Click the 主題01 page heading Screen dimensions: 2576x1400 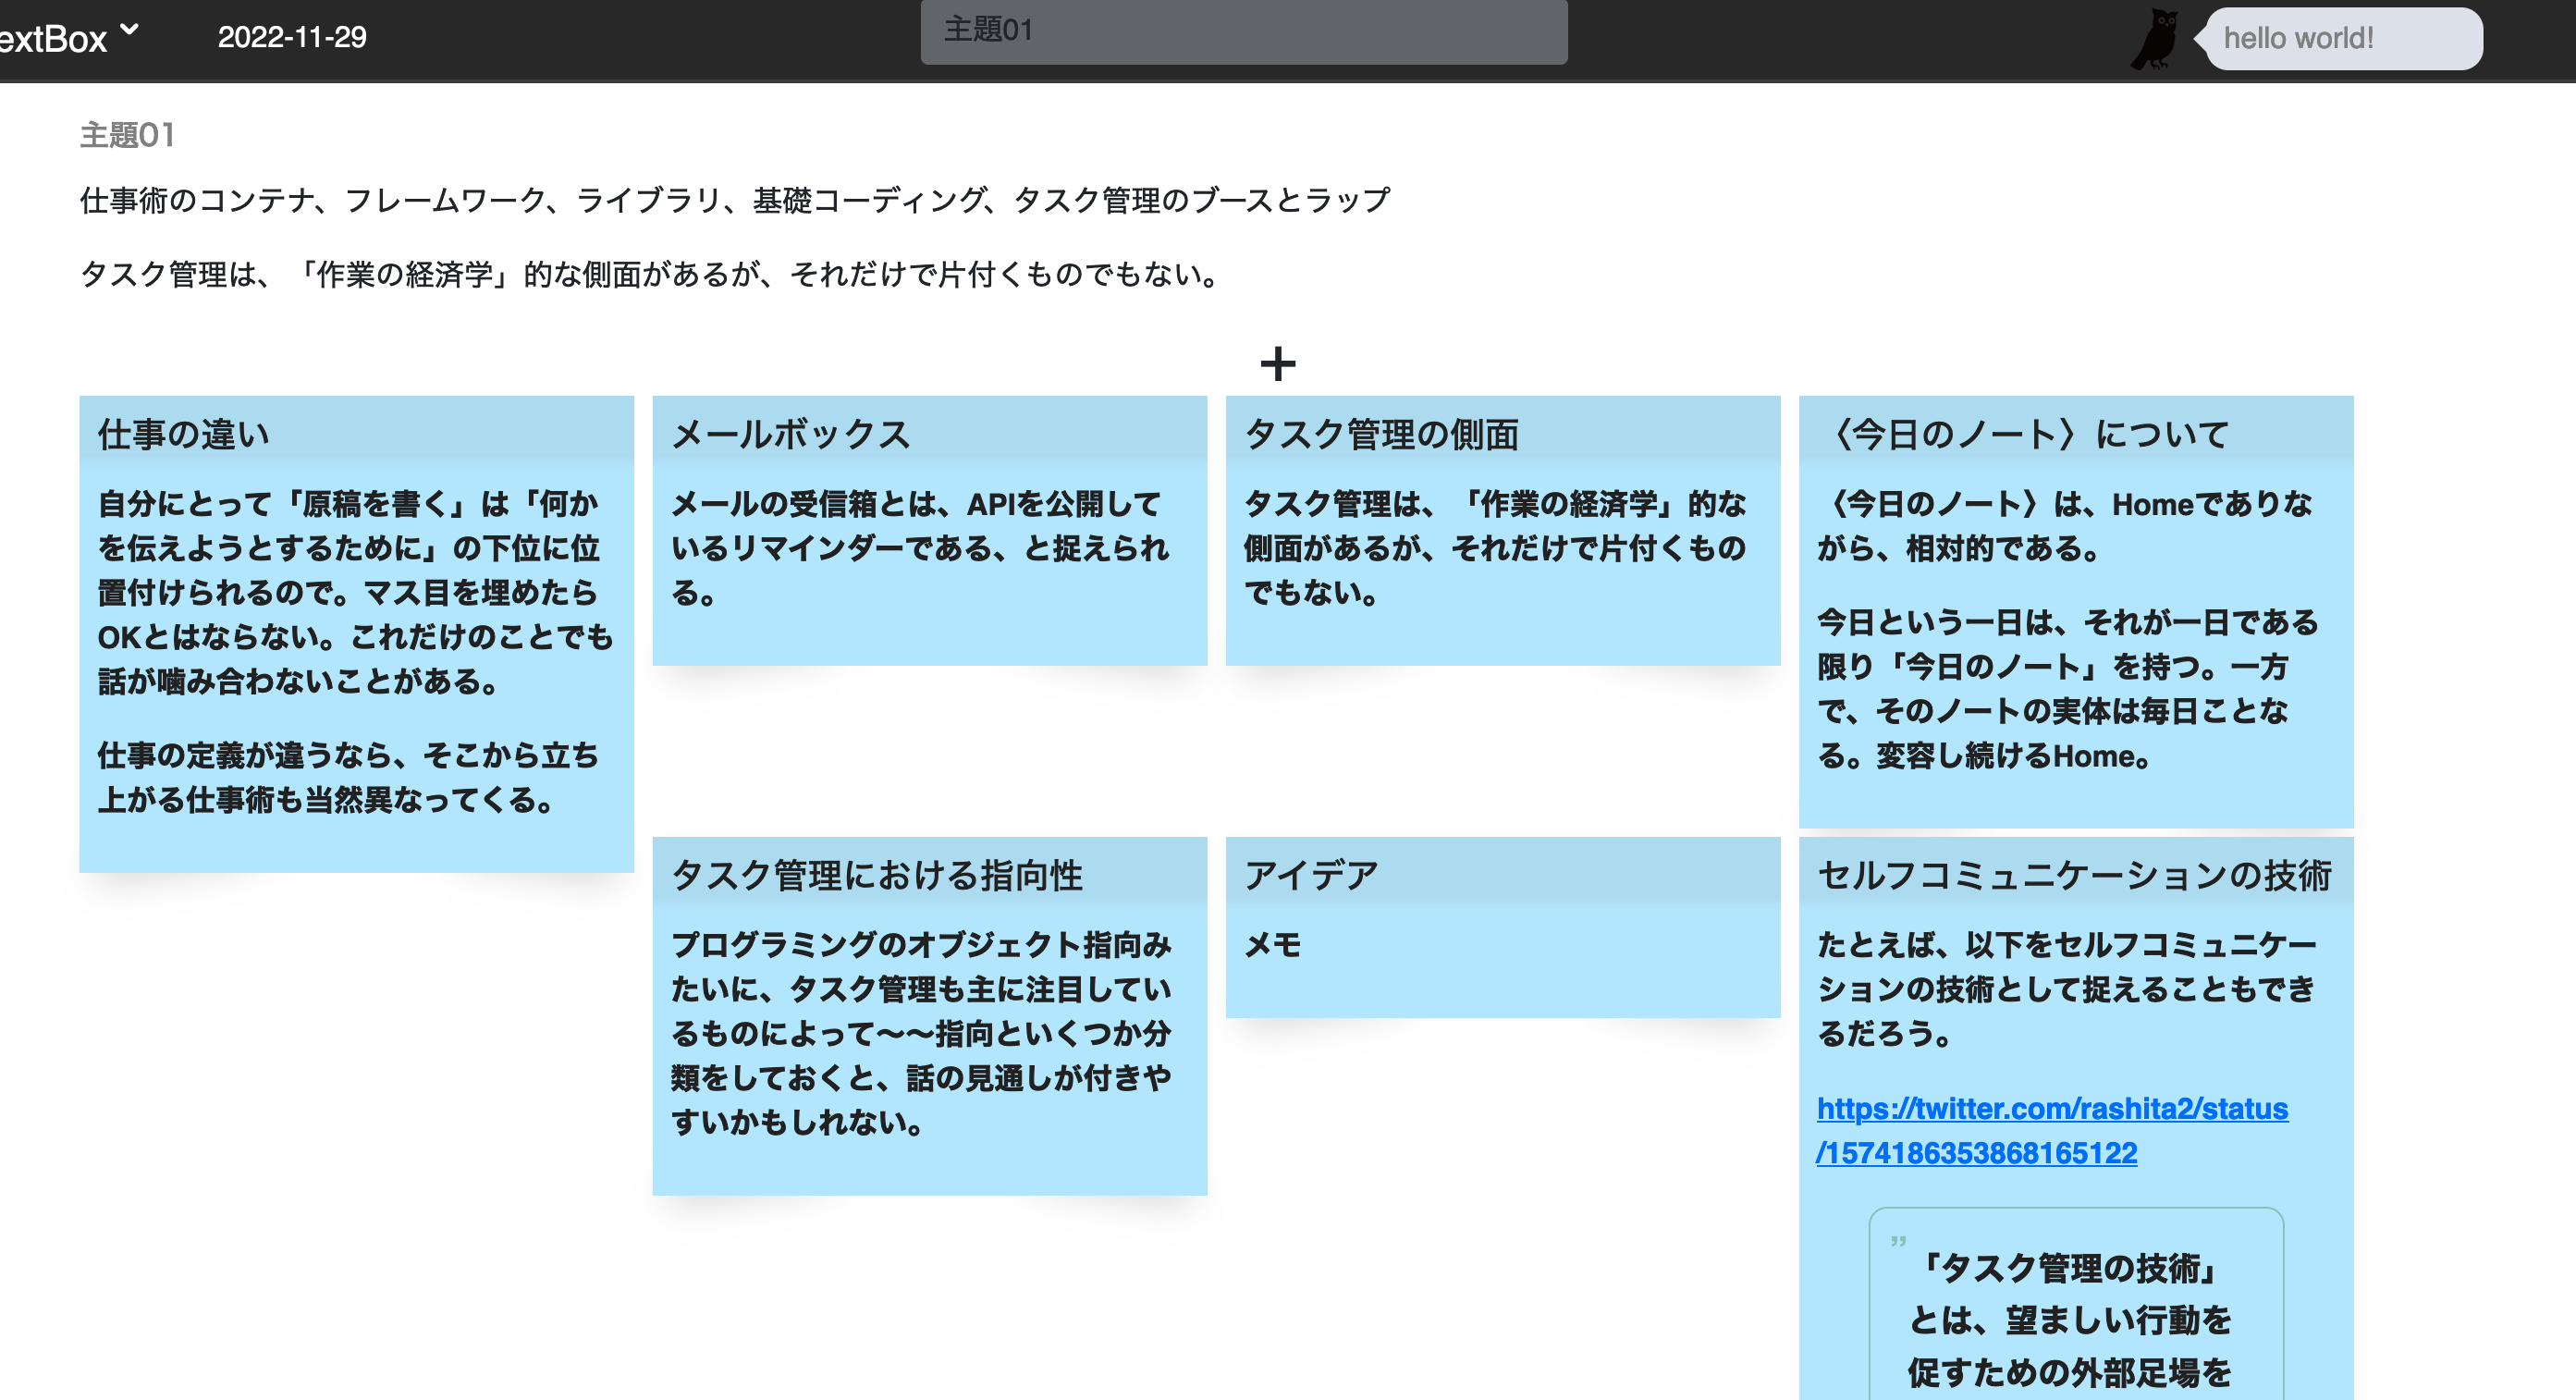pyautogui.click(x=127, y=133)
